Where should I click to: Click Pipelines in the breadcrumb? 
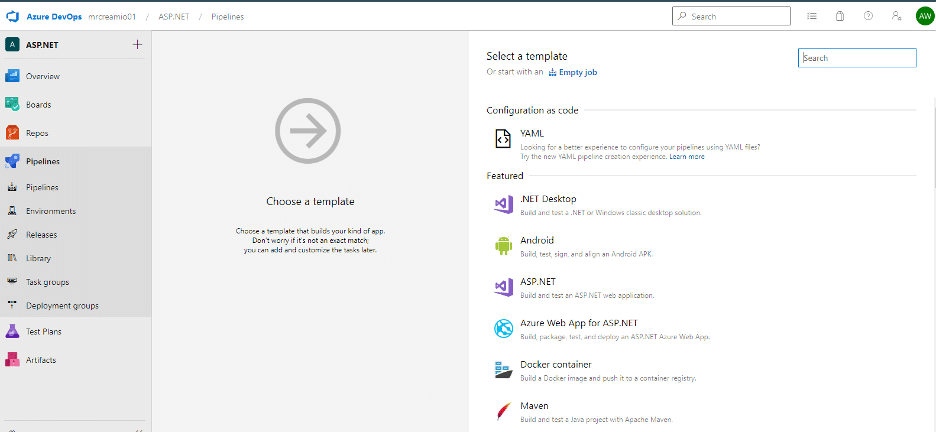(227, 17)
